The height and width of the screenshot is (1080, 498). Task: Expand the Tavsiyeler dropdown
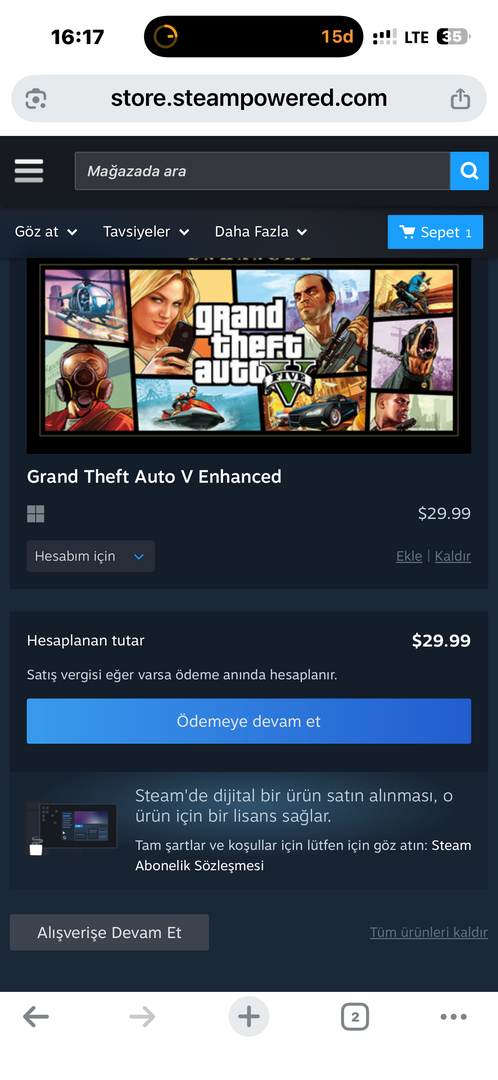click(x=146, y=232)
